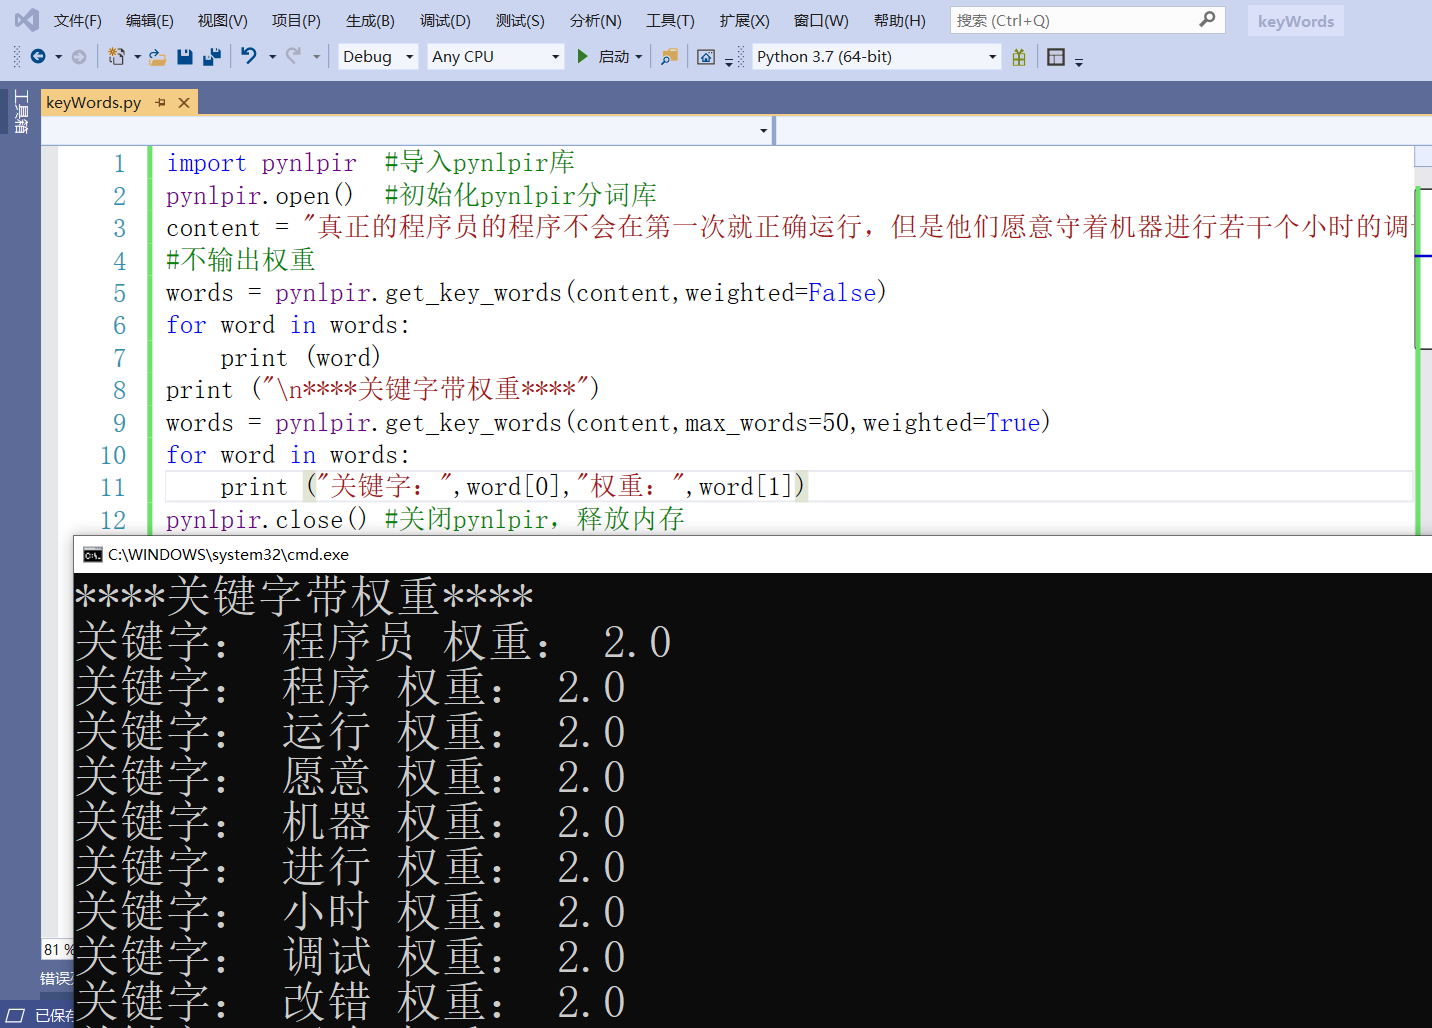Open the 测试(S) menu

click(520, 20)
